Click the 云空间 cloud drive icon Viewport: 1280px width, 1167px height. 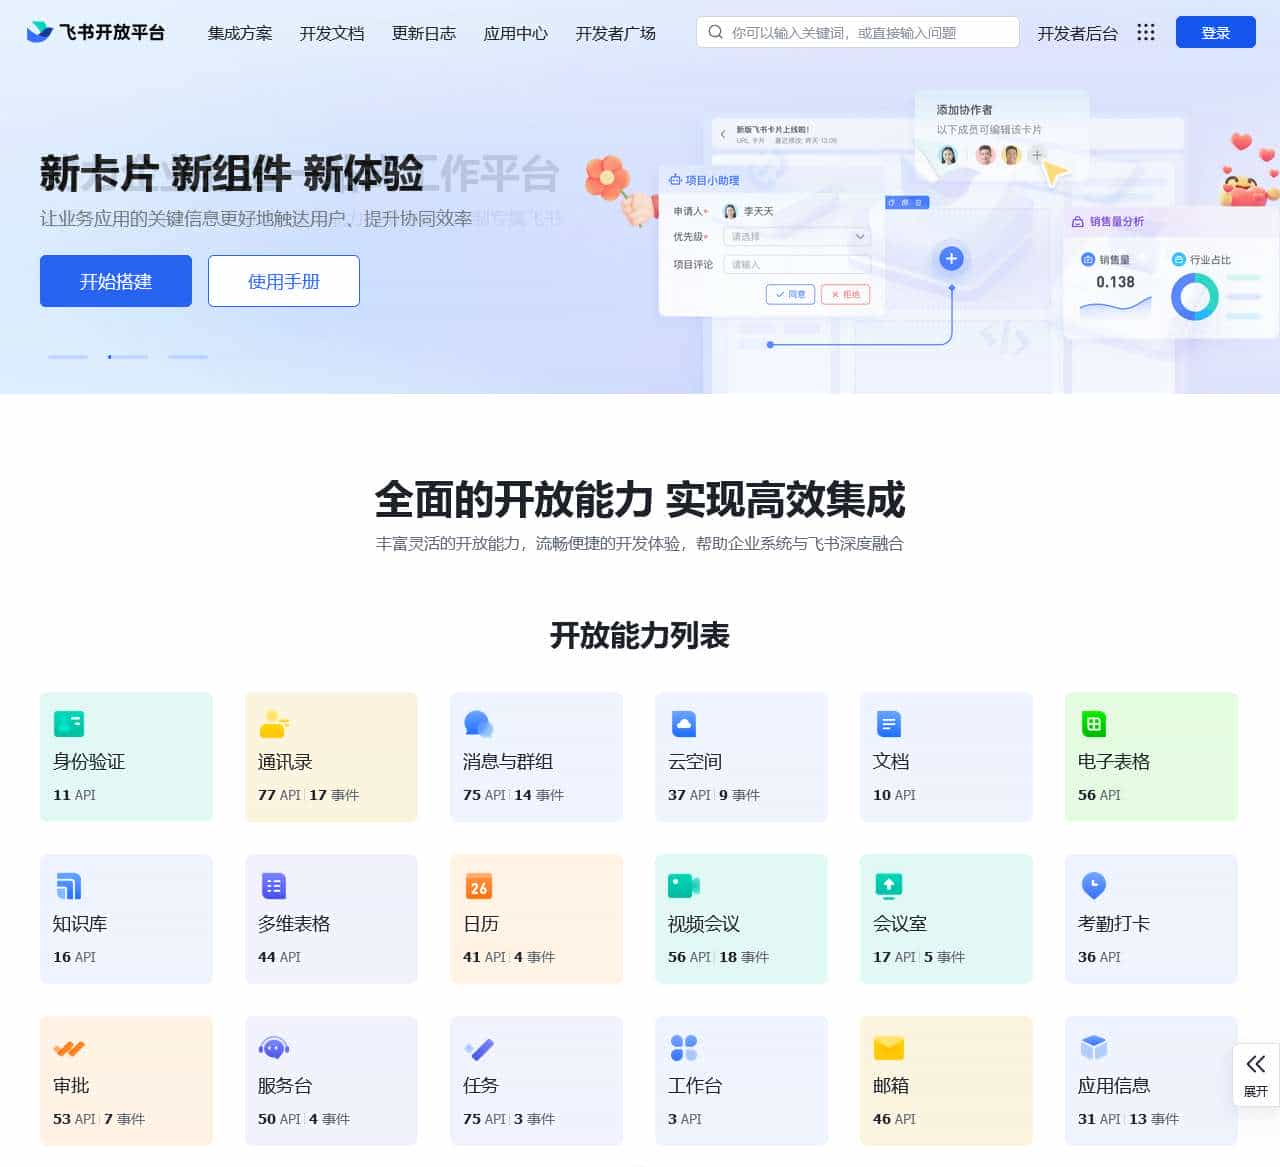tap(684, 723)
